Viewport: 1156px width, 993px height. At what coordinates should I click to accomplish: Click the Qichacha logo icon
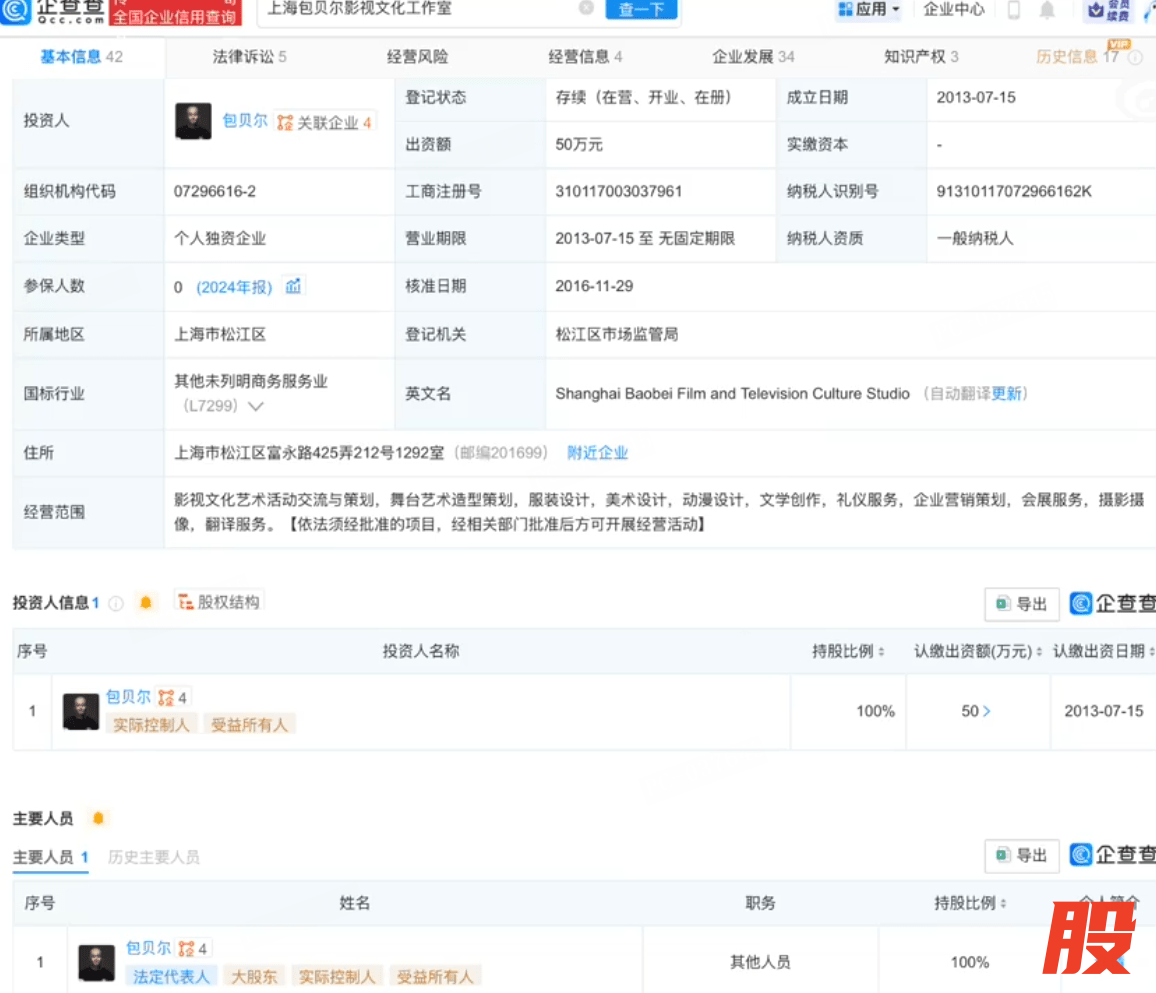[15, 10]
